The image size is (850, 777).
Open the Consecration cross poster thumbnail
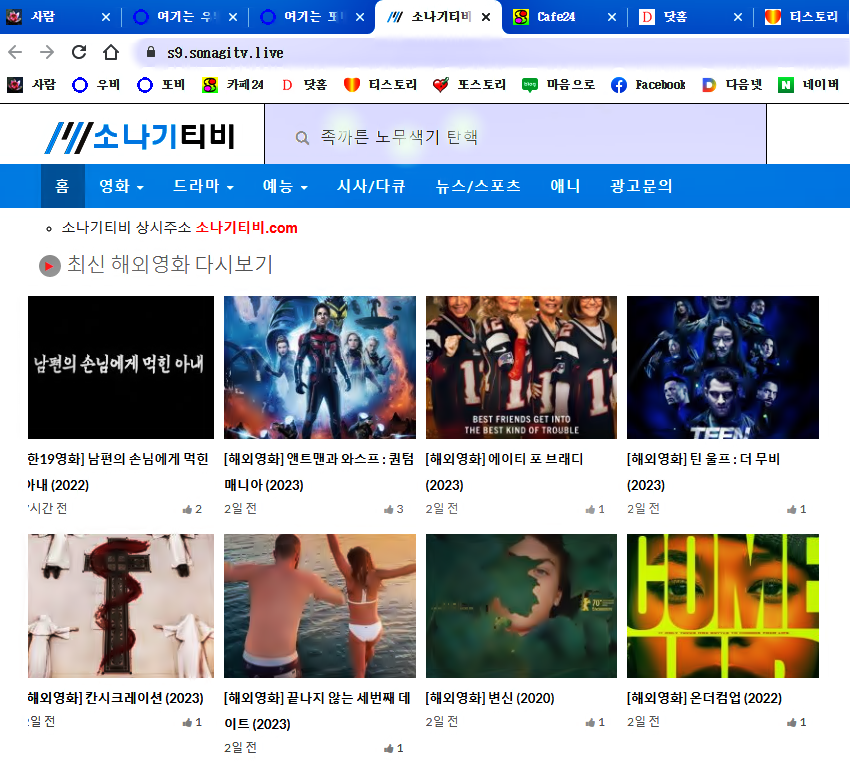tap(121, 606)
